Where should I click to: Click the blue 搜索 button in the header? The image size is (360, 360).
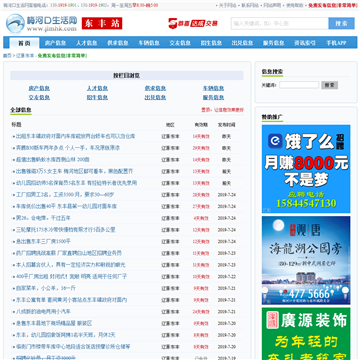(341, 23)
